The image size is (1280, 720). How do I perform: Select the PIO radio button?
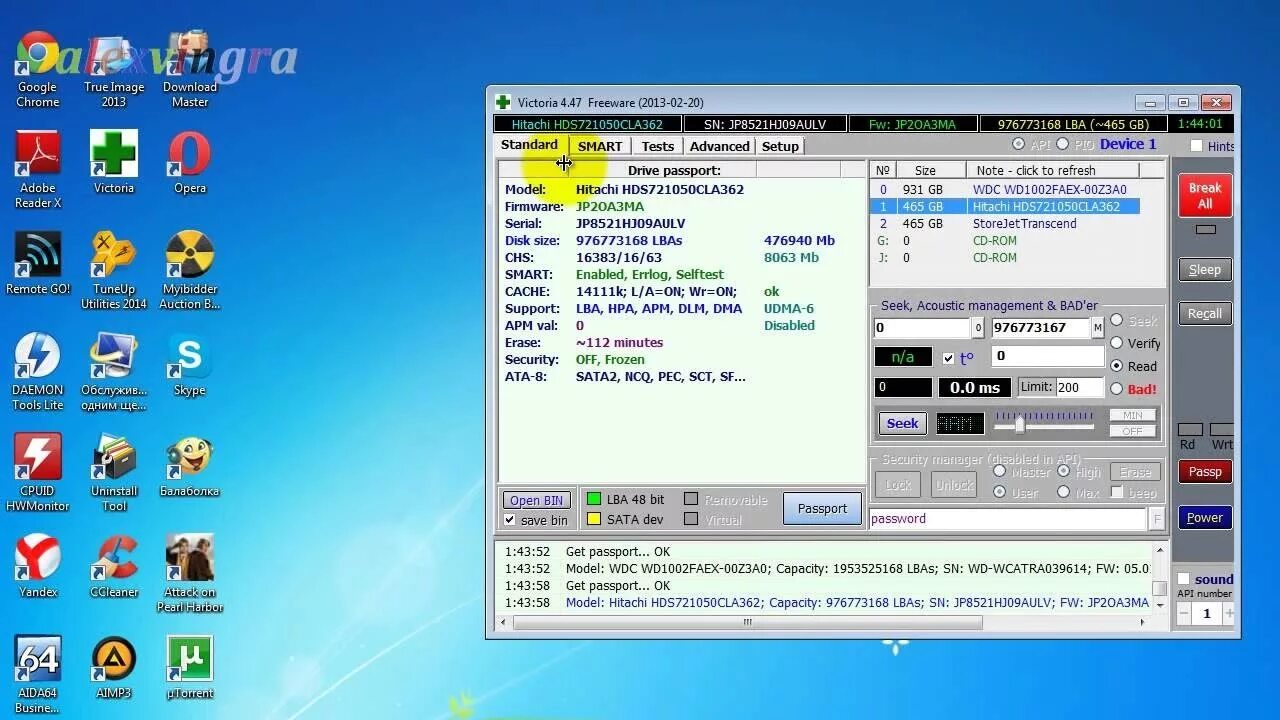point(1063,145)
